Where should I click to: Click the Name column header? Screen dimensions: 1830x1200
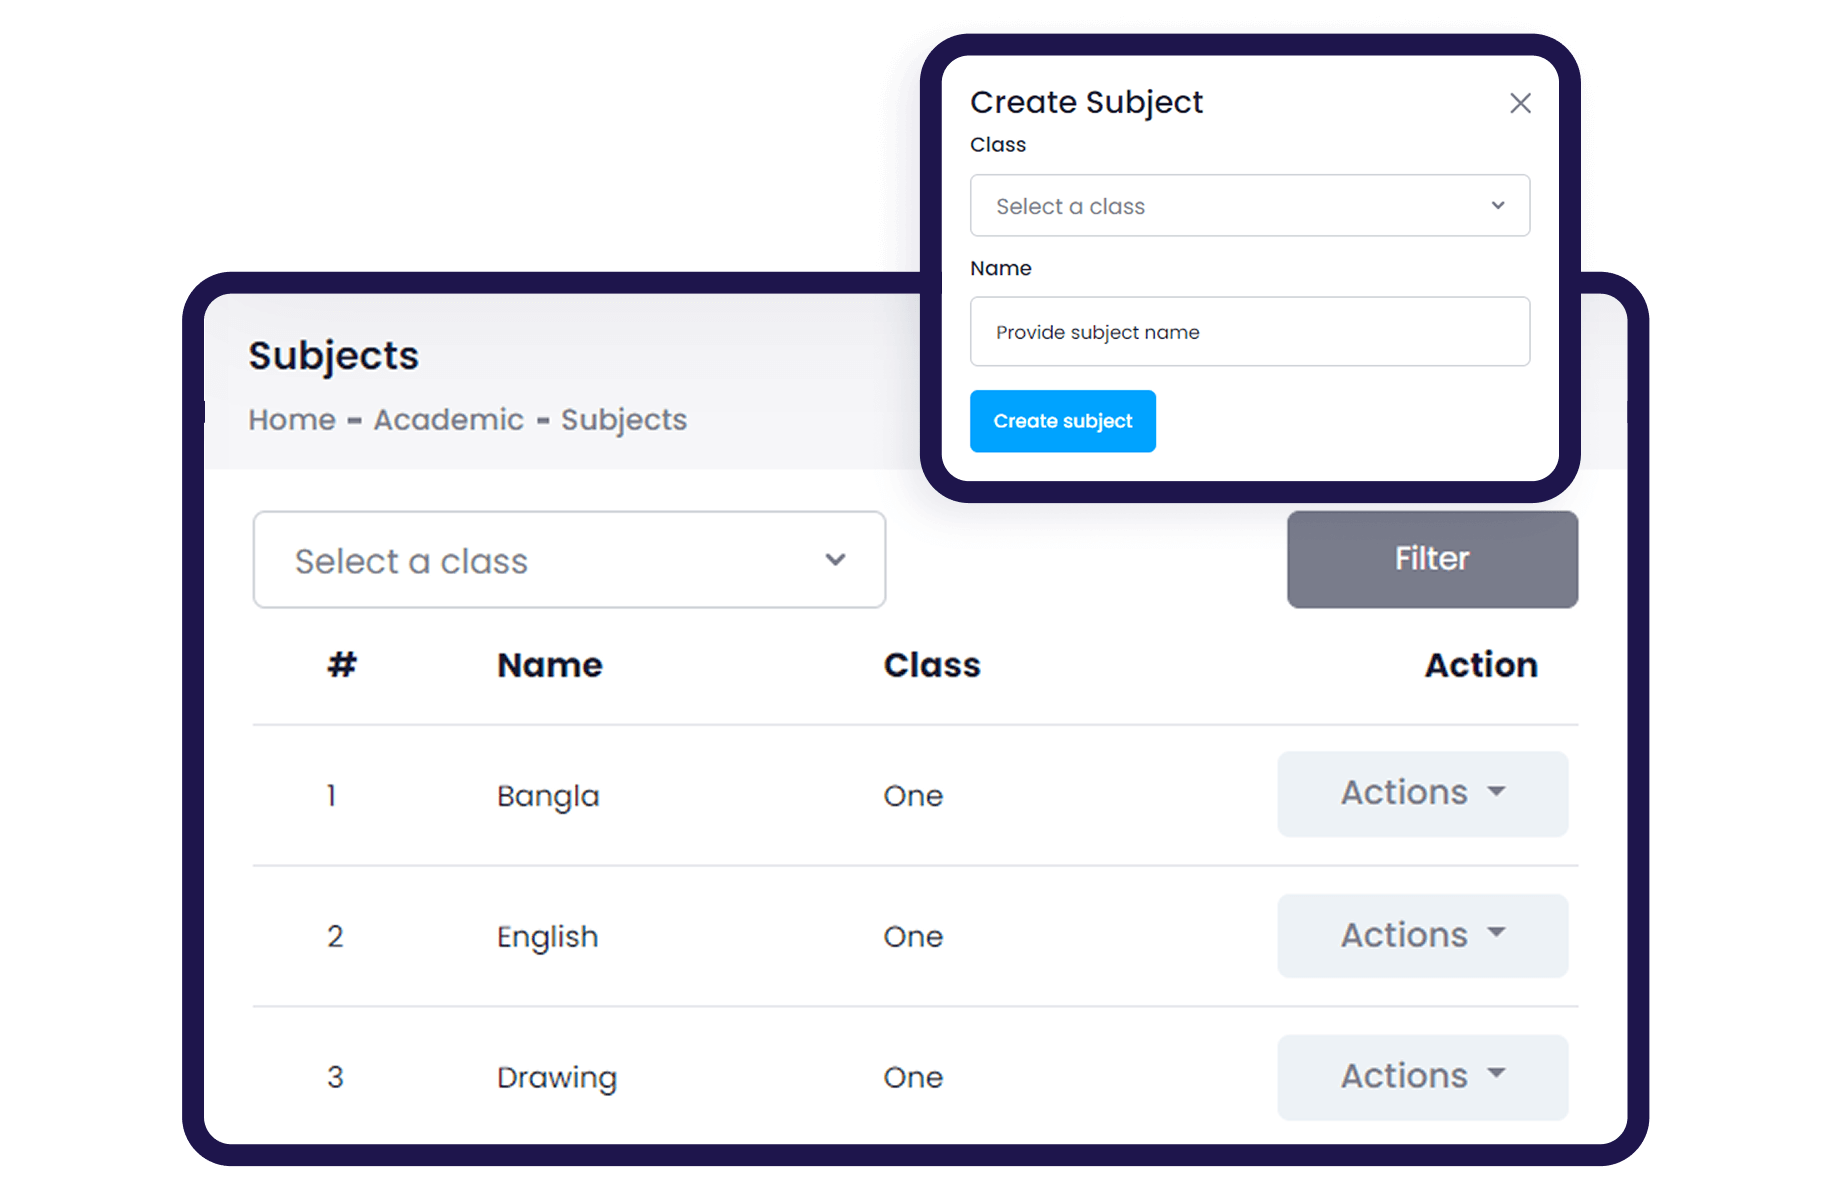(x=549, y=666)
